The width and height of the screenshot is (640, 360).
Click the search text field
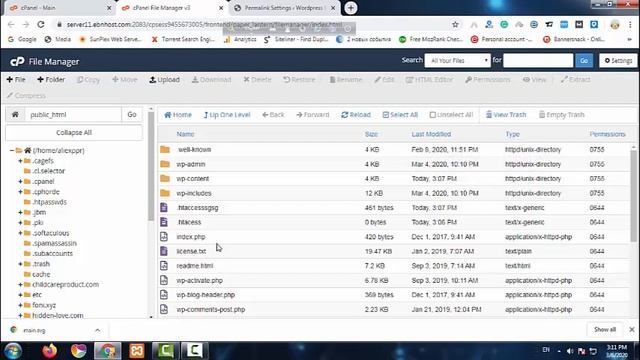(x=538, y=60)
